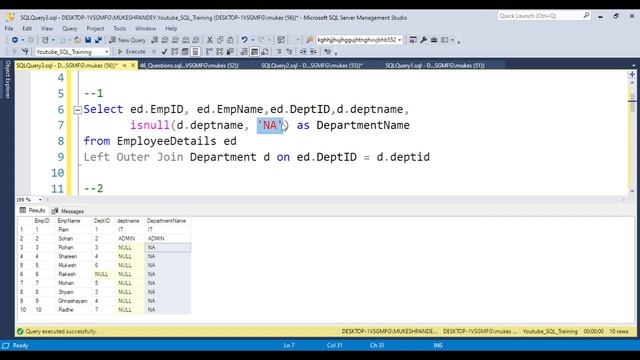Click the Increase Indent icon
Viewport: 640px width, 360px height.
(313, 52)
